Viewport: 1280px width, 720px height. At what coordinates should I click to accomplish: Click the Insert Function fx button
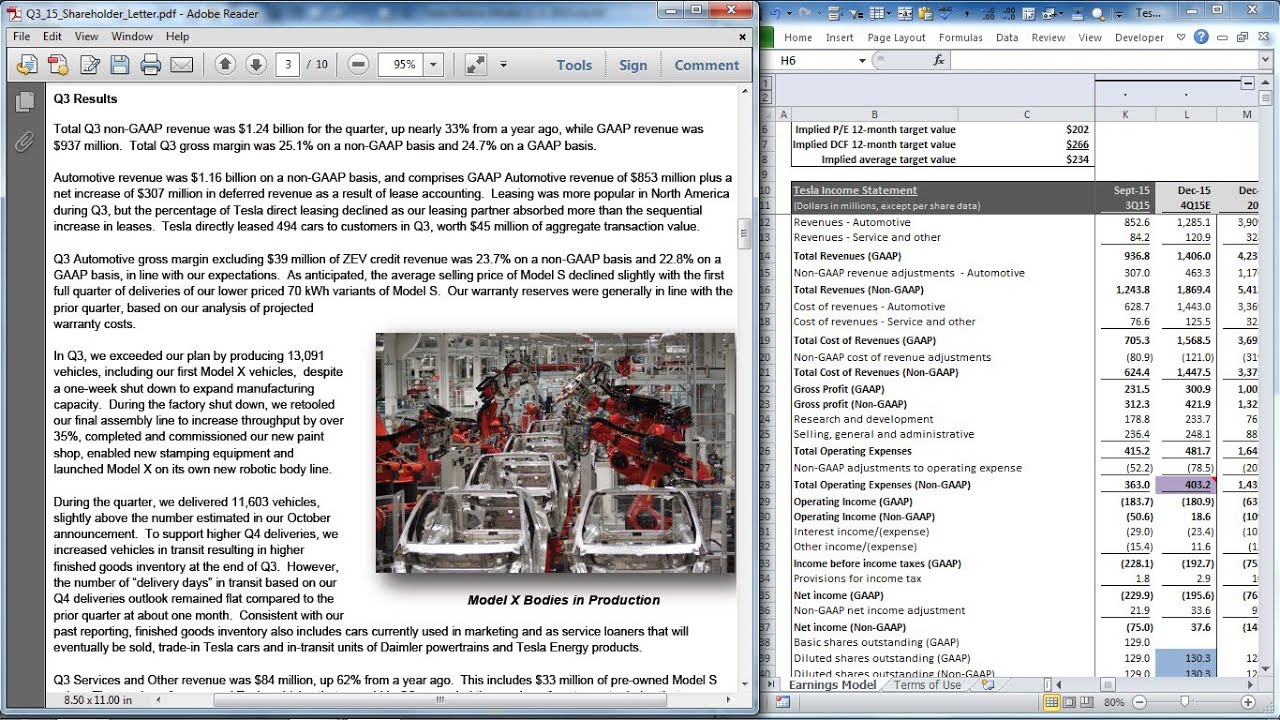(x=939, y=60)
